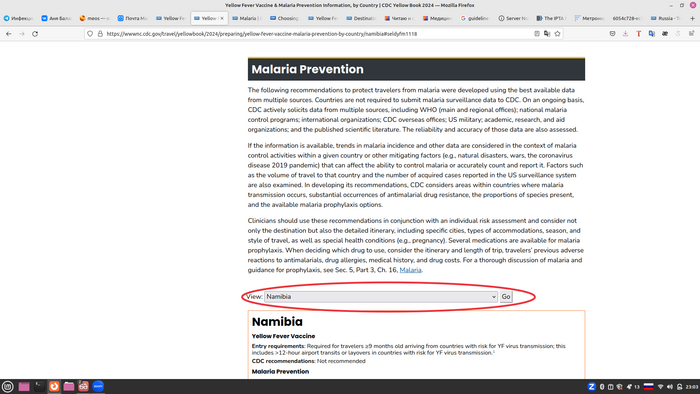Screen dimensions: 700x394
Task: Switch to the Choosing tab
Action: [284, 18]
